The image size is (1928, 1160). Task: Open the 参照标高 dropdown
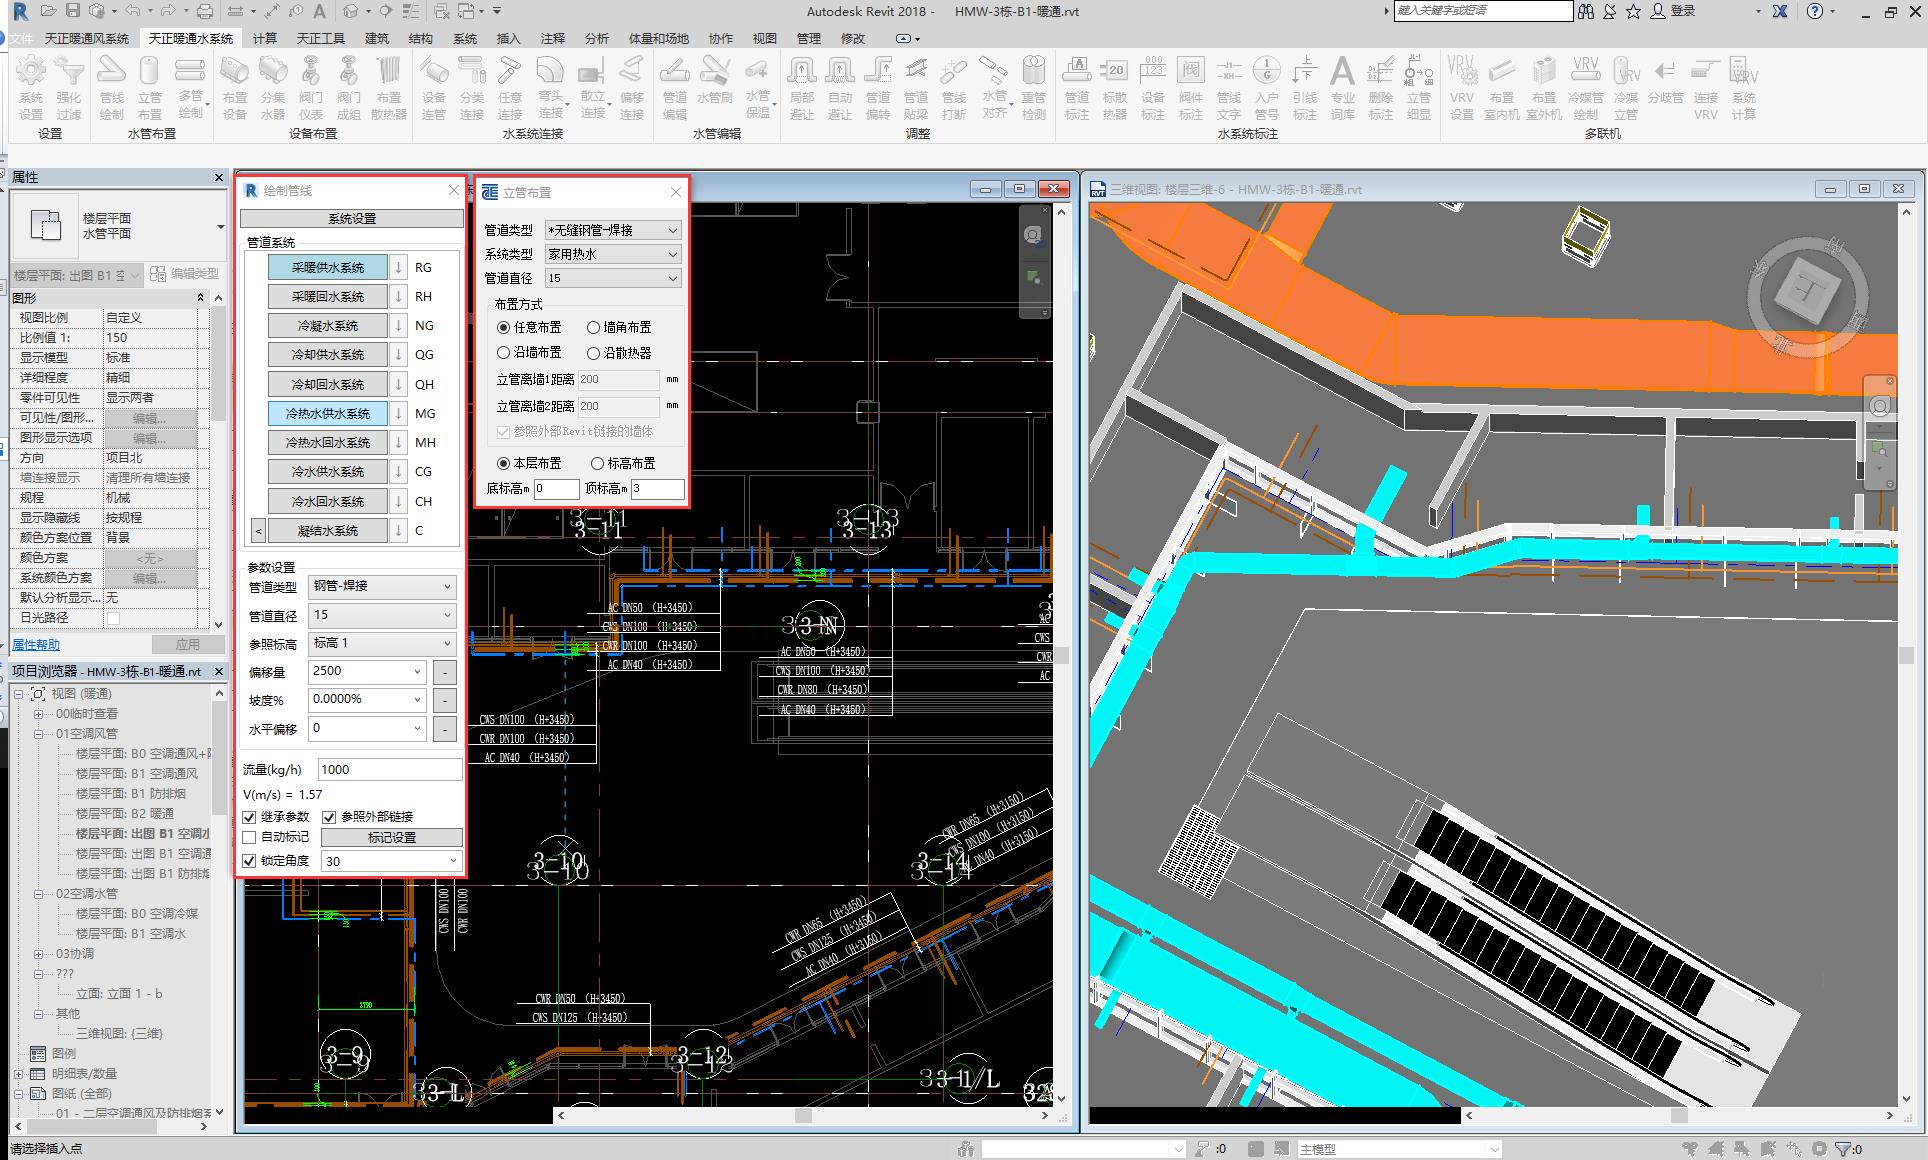click(x=381, y=643)
